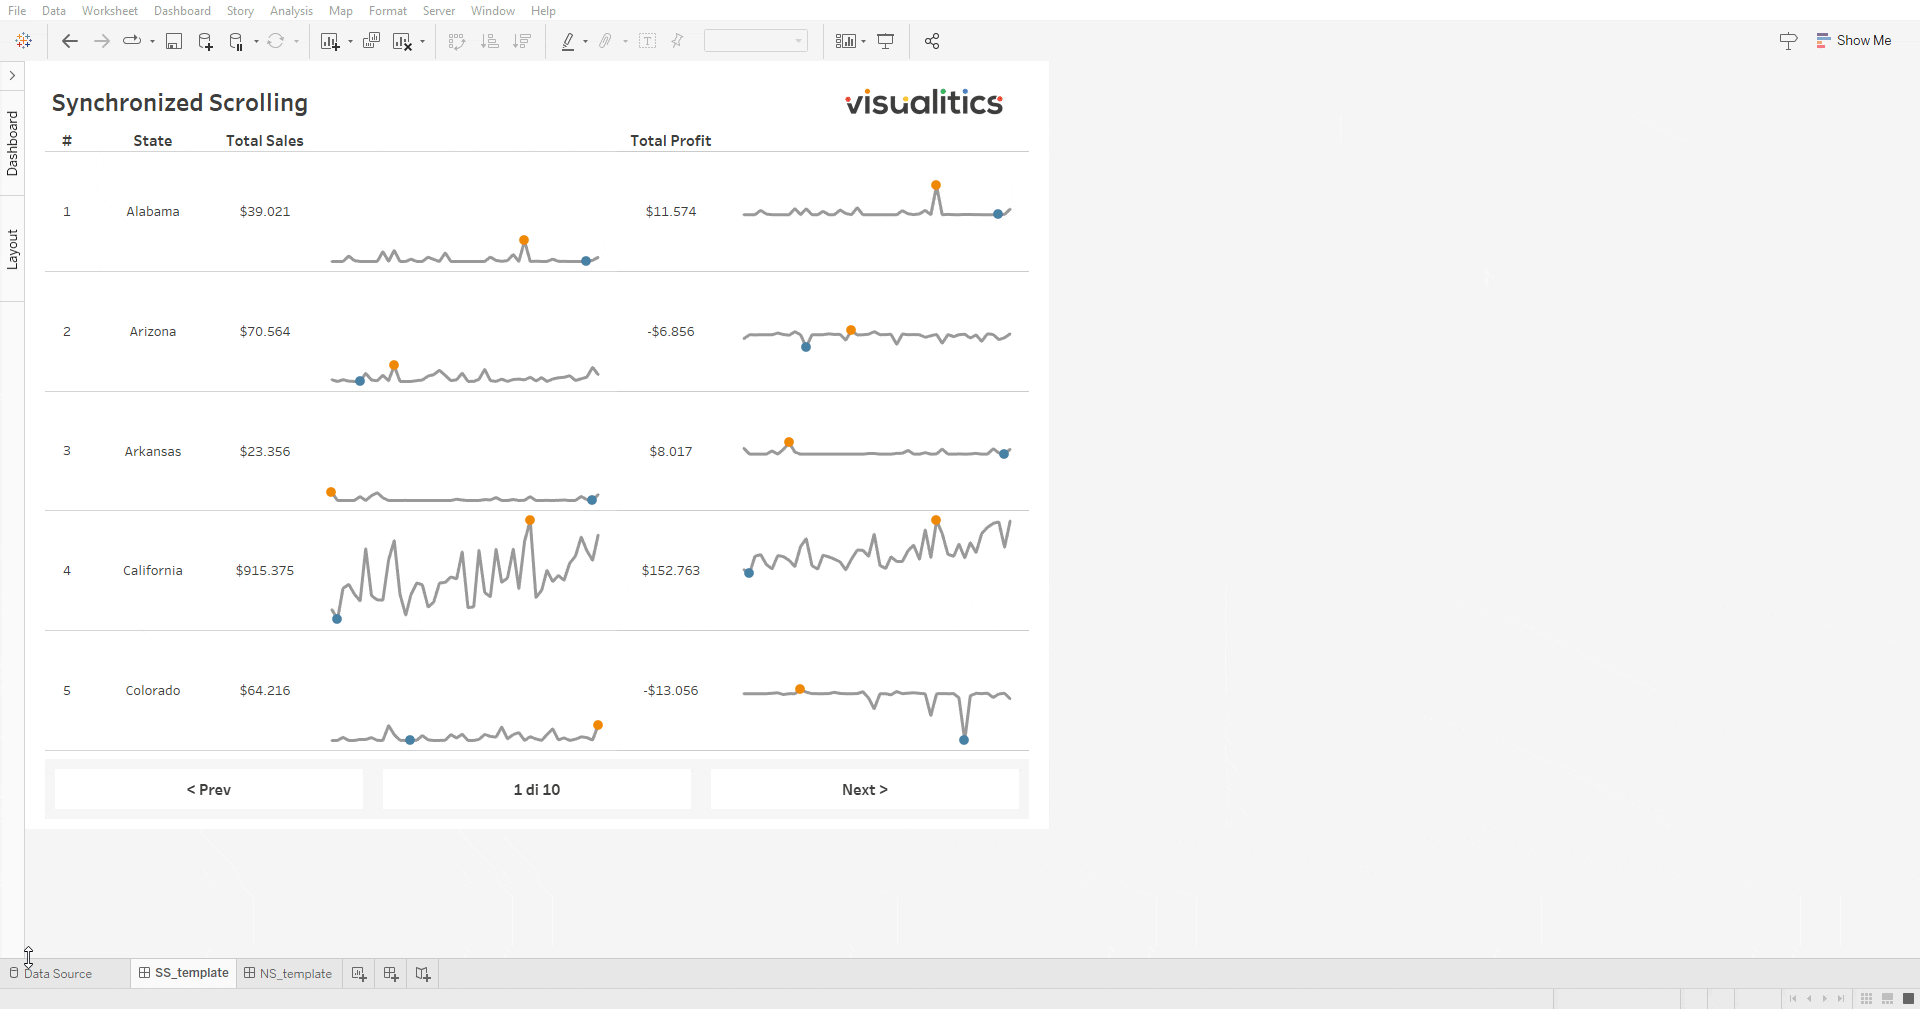Click the Swap Rows and Columns icon
This screenshot has width=1920, height=1009.
457,41
